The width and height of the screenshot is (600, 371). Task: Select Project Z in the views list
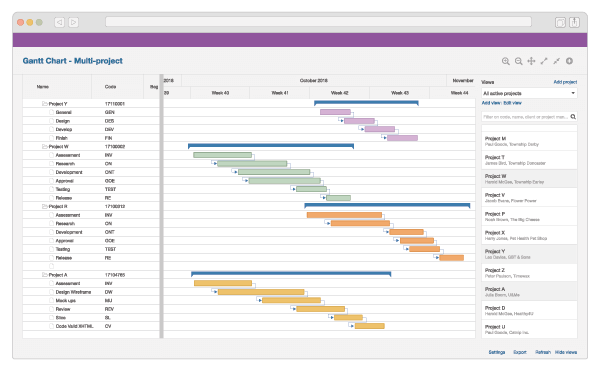coord(529,273)
